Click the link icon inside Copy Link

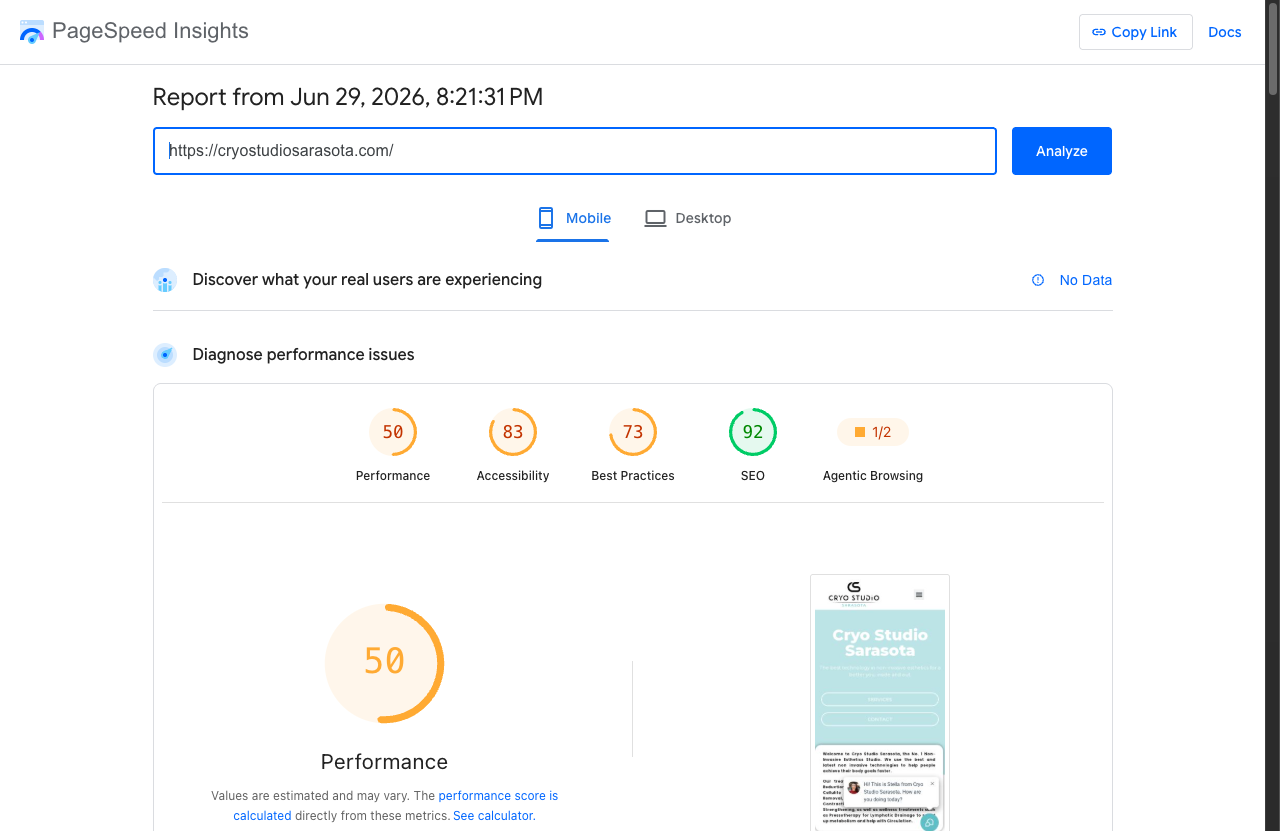click(1099, 32)
